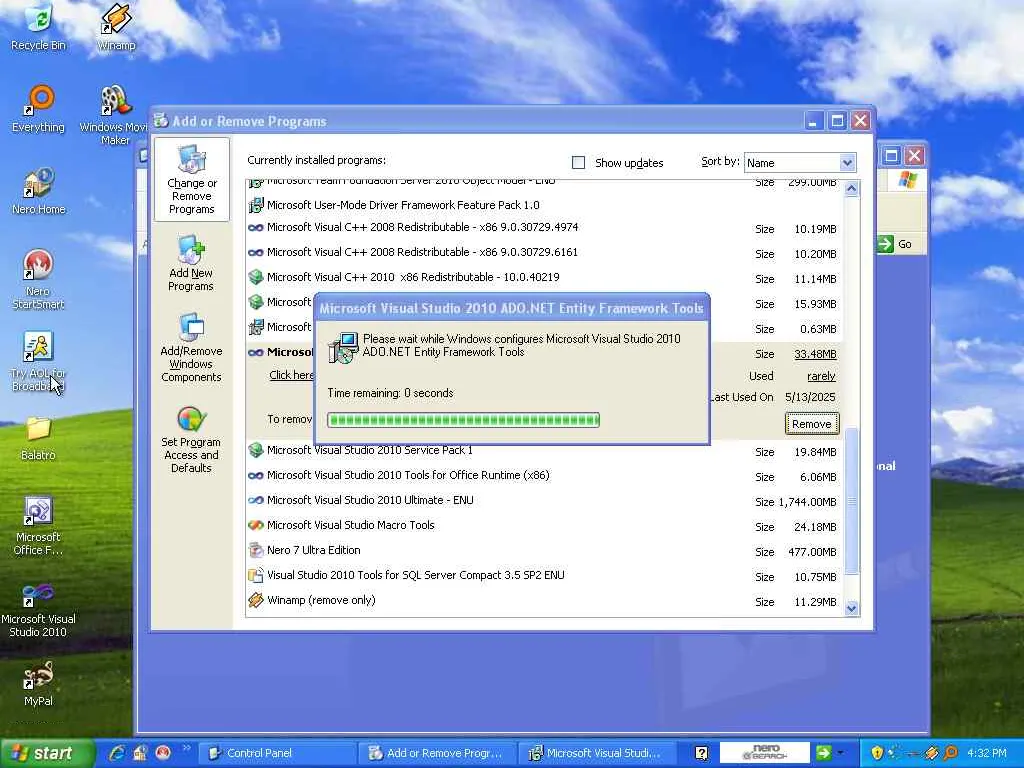Open Set Program Access and Defaults

click(x=191, y=439)
